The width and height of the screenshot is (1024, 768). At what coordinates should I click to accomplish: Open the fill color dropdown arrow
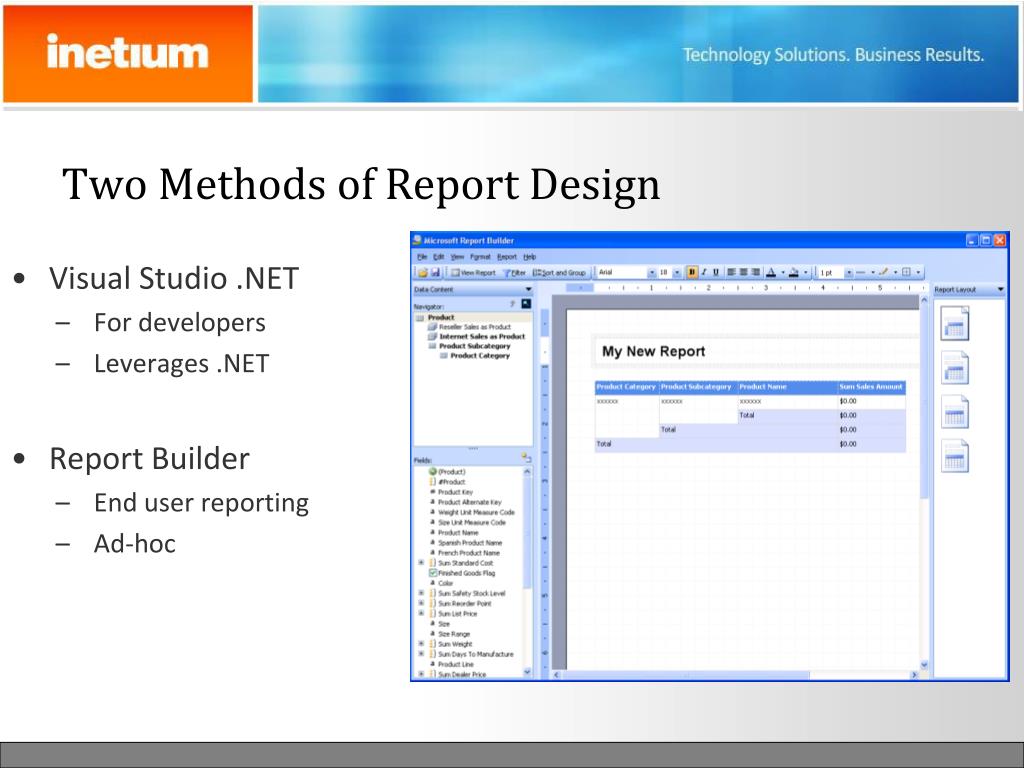pos(806,272)
